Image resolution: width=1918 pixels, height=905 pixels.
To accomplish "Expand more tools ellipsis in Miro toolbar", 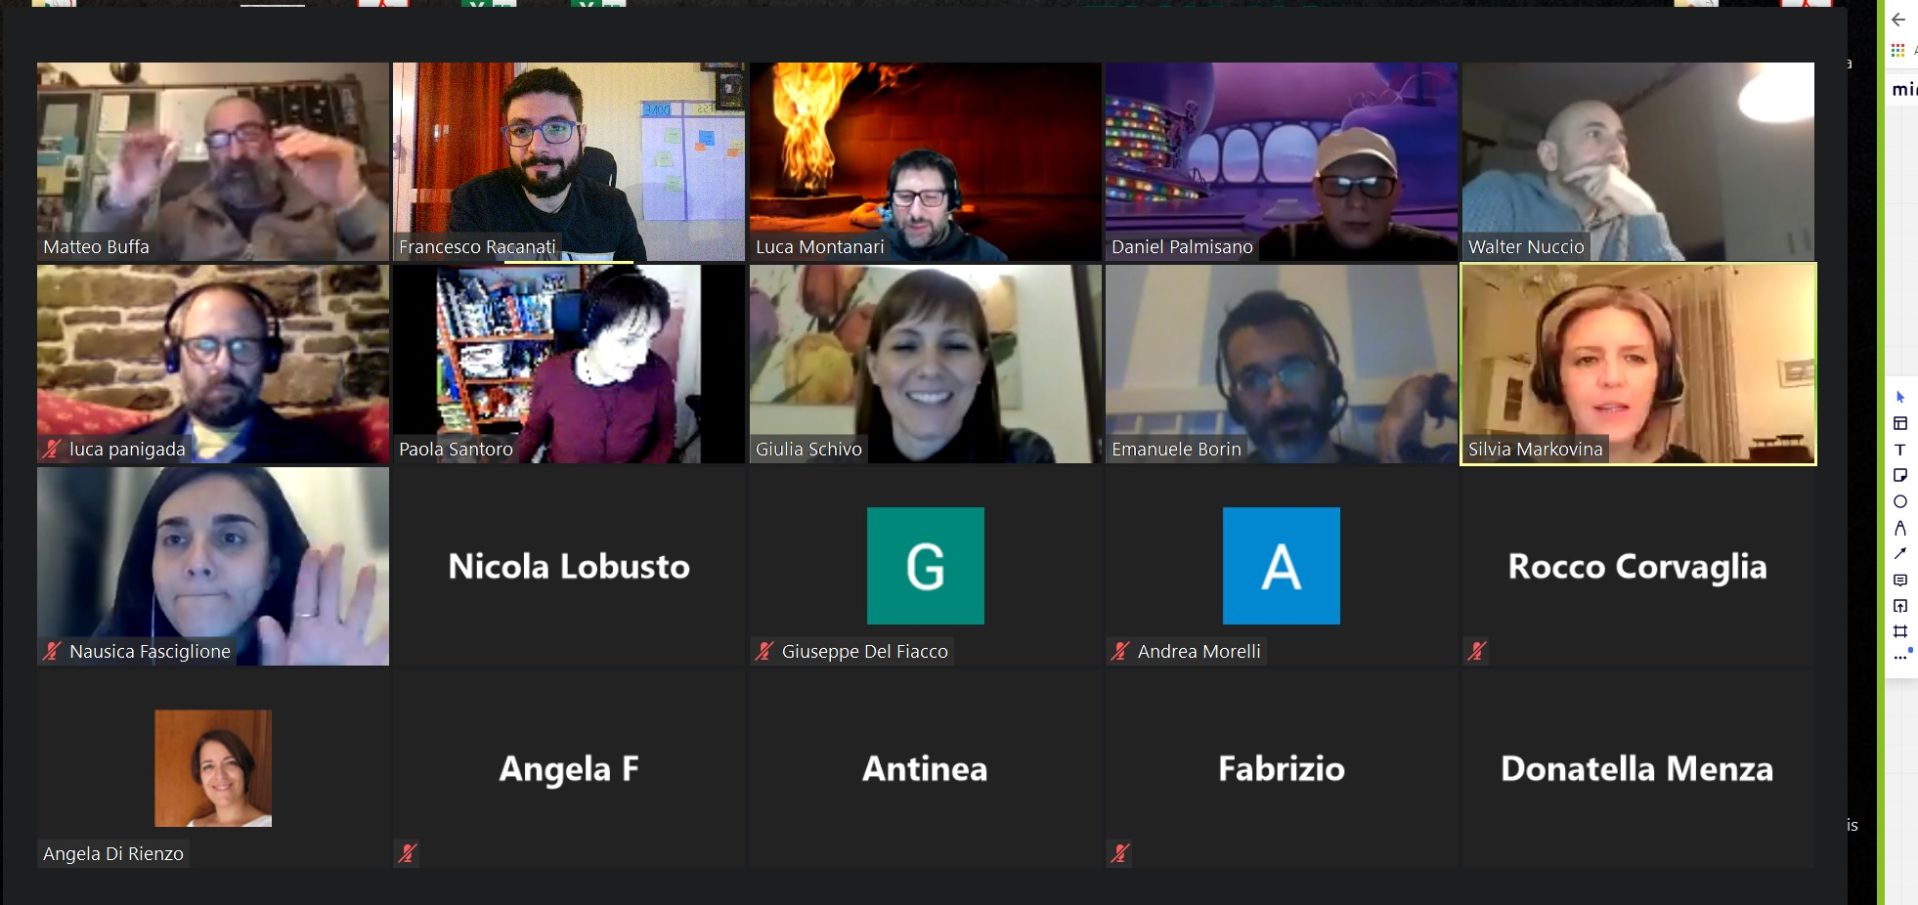I will click(1900, 657).
